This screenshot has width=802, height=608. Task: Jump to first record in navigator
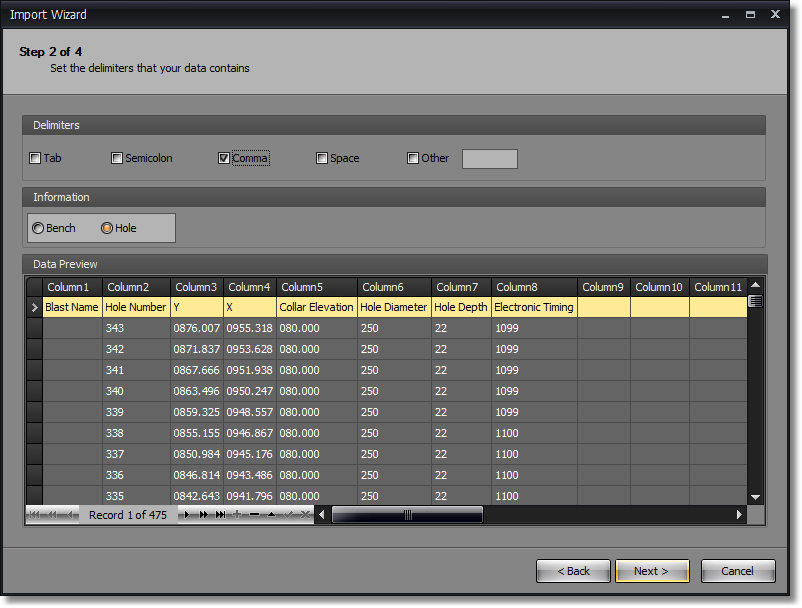35,515
